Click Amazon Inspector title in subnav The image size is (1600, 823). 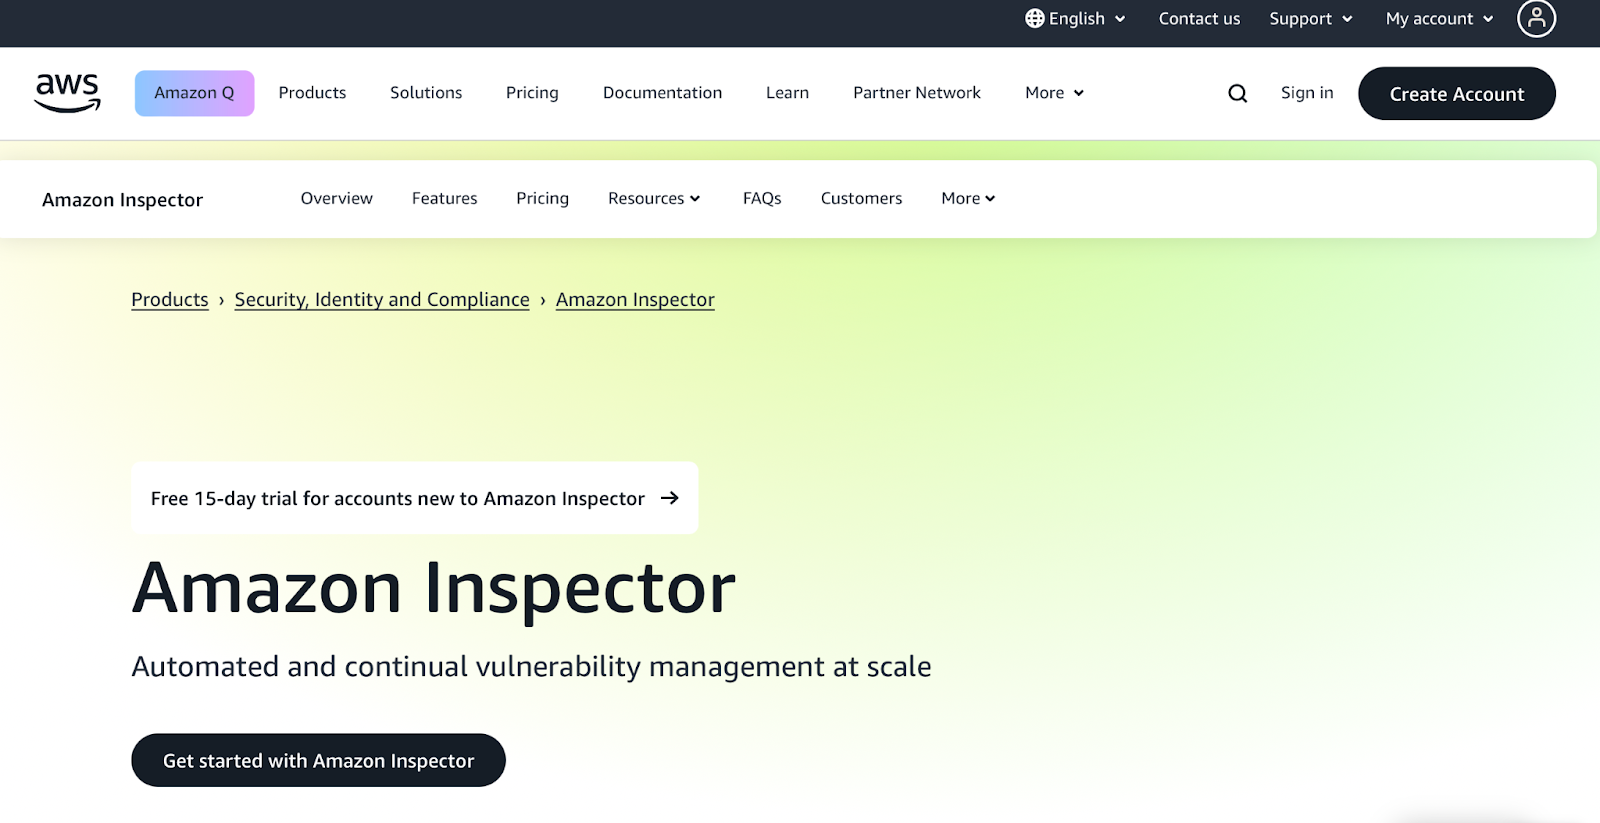pyautogui.click(x=122, y=199)
